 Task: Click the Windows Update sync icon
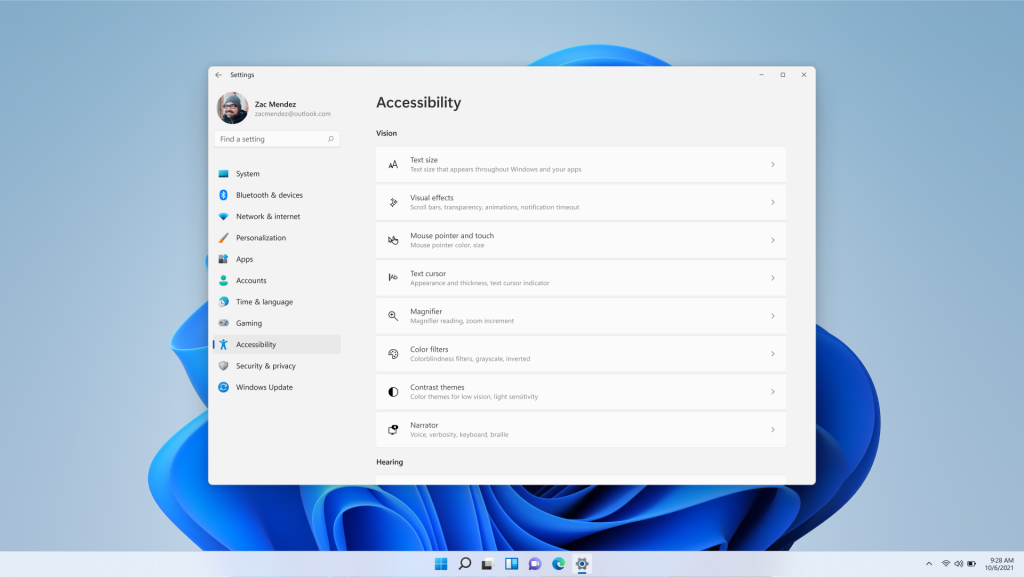pyautogui.click(x=223, y=387)
